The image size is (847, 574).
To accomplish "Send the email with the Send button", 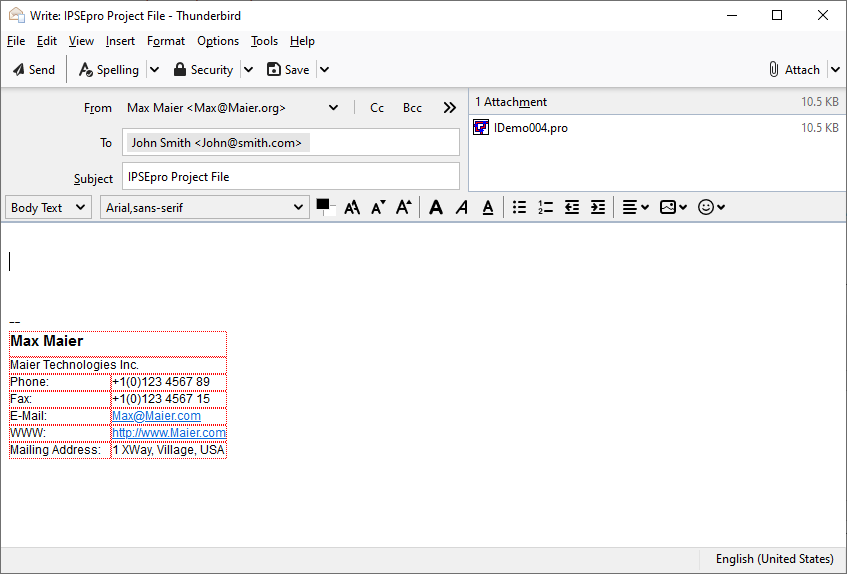I will (x=34, y=70).
